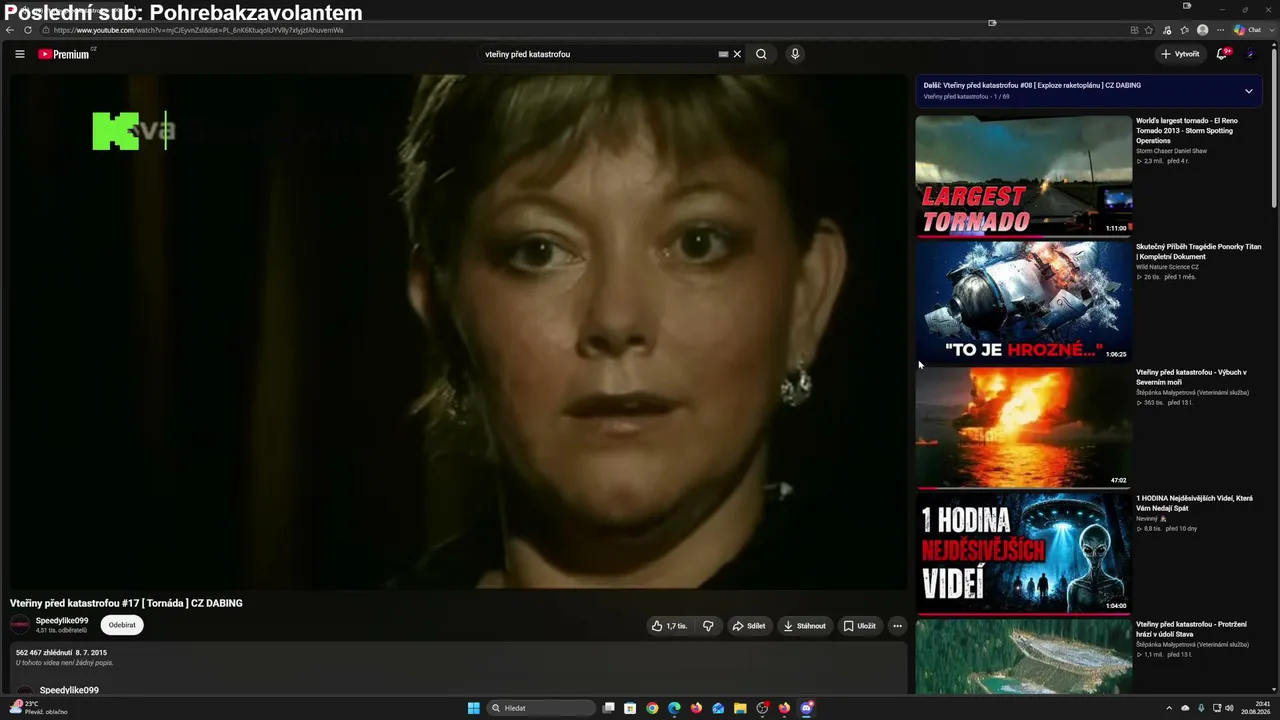This screenshot has width=1280, height=720.
Task: Click the Storm Chaser Daniel Shaw channel name
Action: coord(1171,151)
